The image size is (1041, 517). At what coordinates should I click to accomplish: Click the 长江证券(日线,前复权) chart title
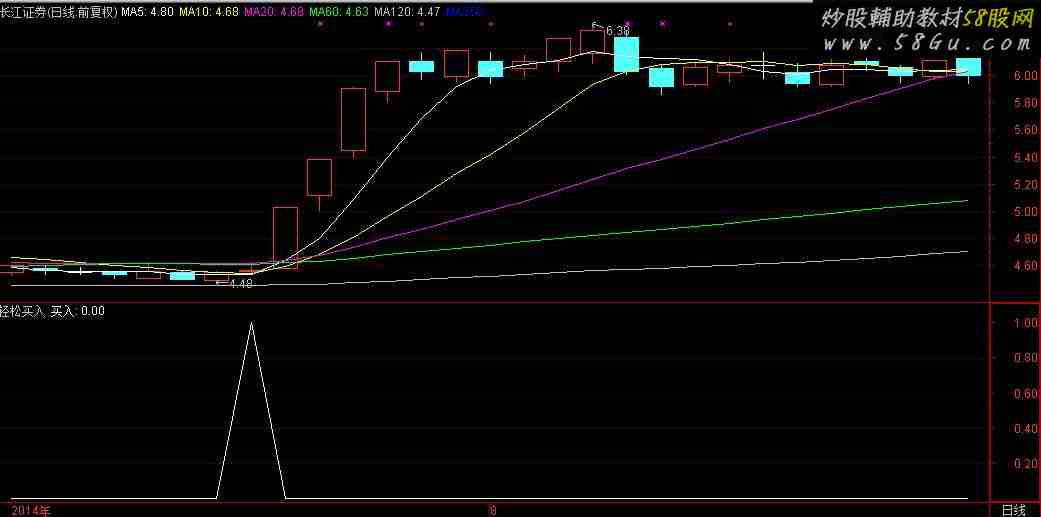pyautogui.click(x=60, y=11)
